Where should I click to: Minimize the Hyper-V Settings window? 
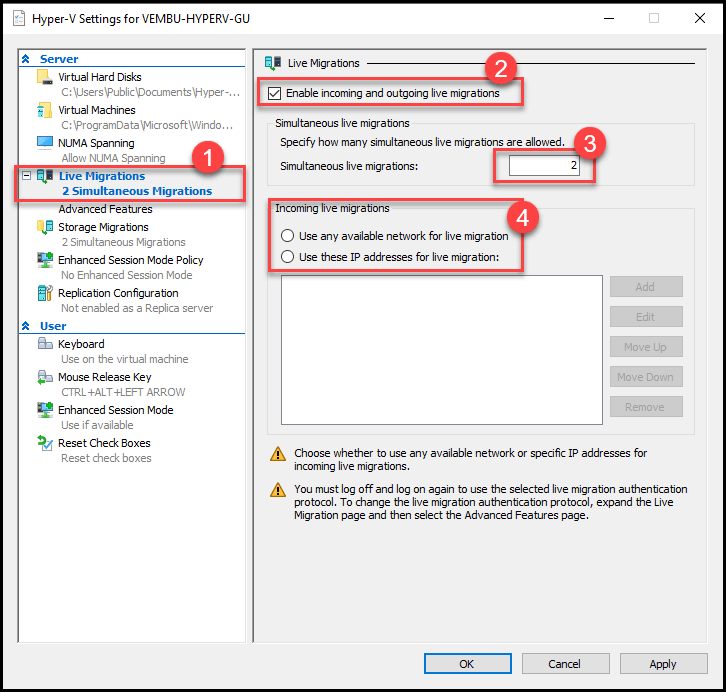609,19
